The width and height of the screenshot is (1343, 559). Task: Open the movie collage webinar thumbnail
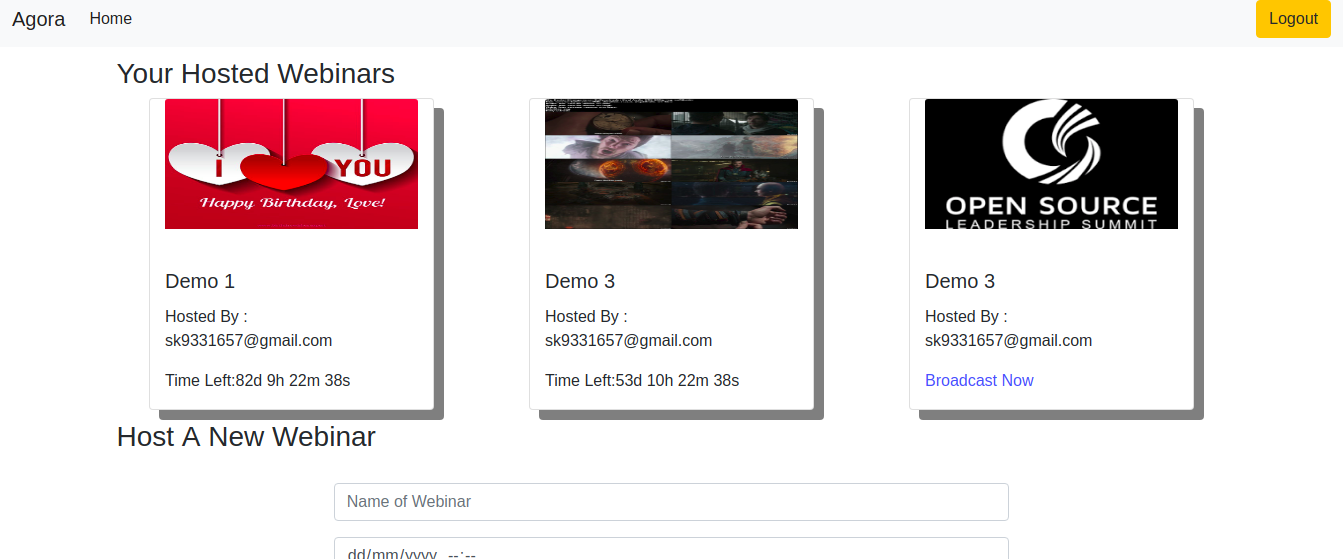pos(671,164)
